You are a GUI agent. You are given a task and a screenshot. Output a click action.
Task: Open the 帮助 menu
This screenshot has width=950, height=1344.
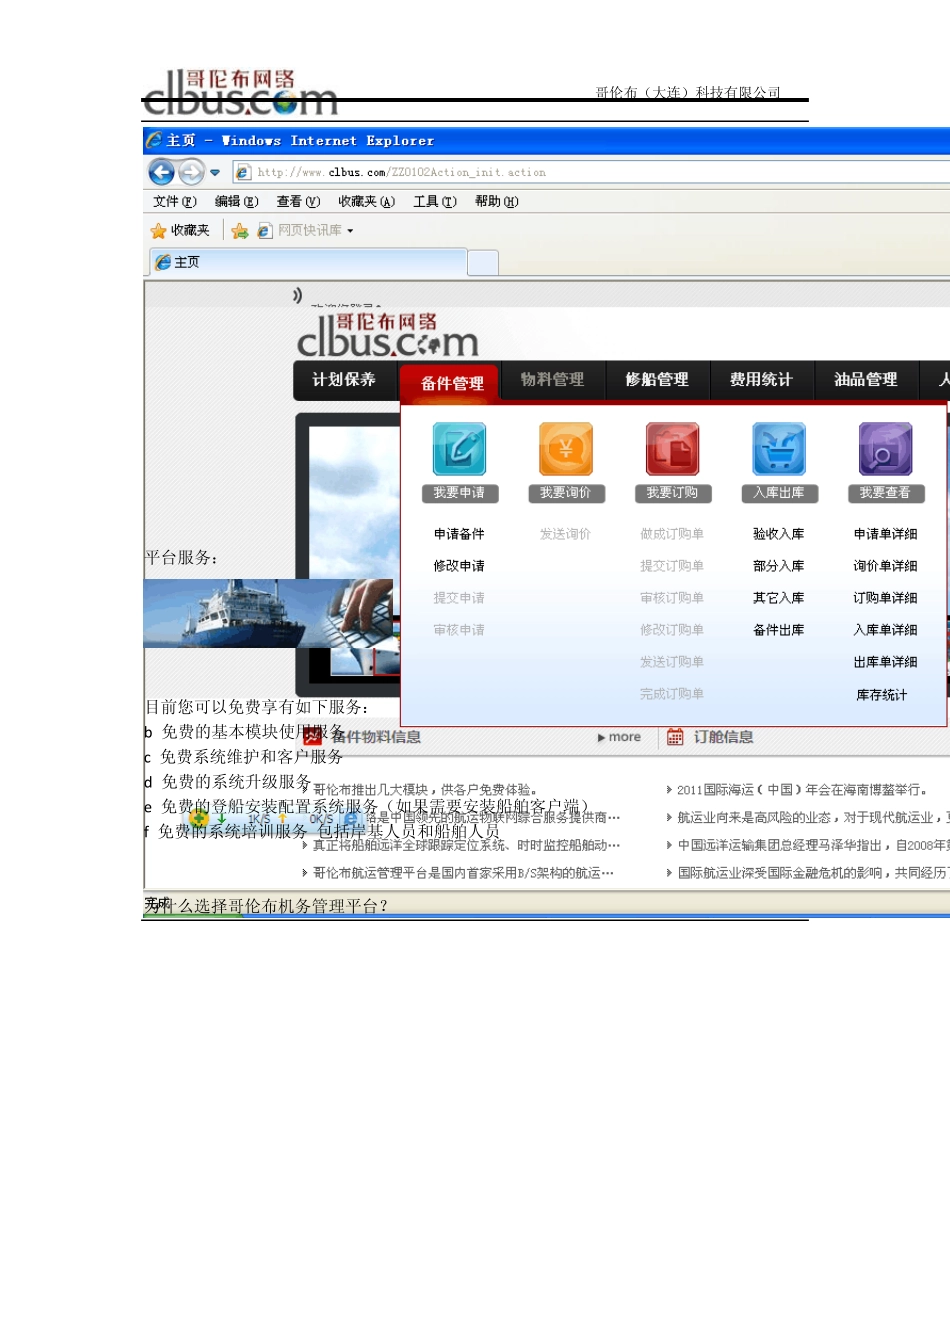pyautogui.click(x=497, y=201)
